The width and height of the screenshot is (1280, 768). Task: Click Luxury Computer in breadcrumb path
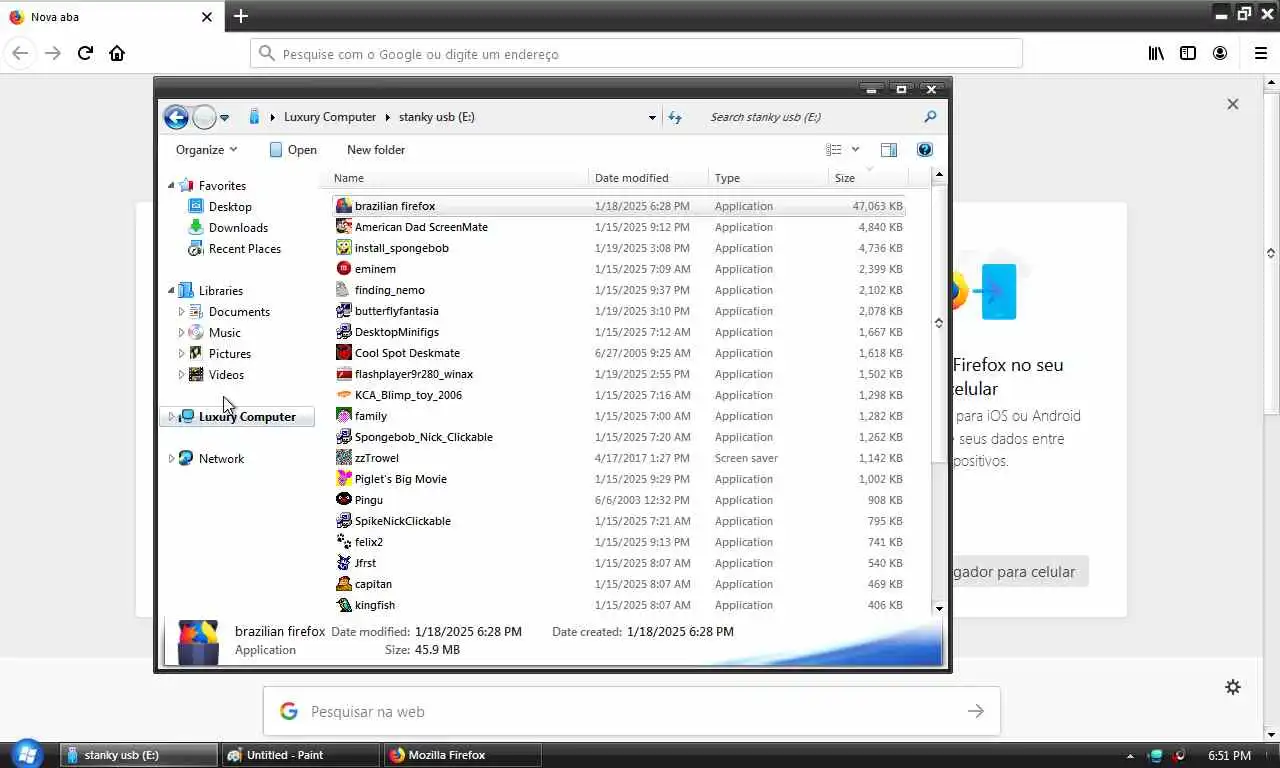[x=330, y=117]
